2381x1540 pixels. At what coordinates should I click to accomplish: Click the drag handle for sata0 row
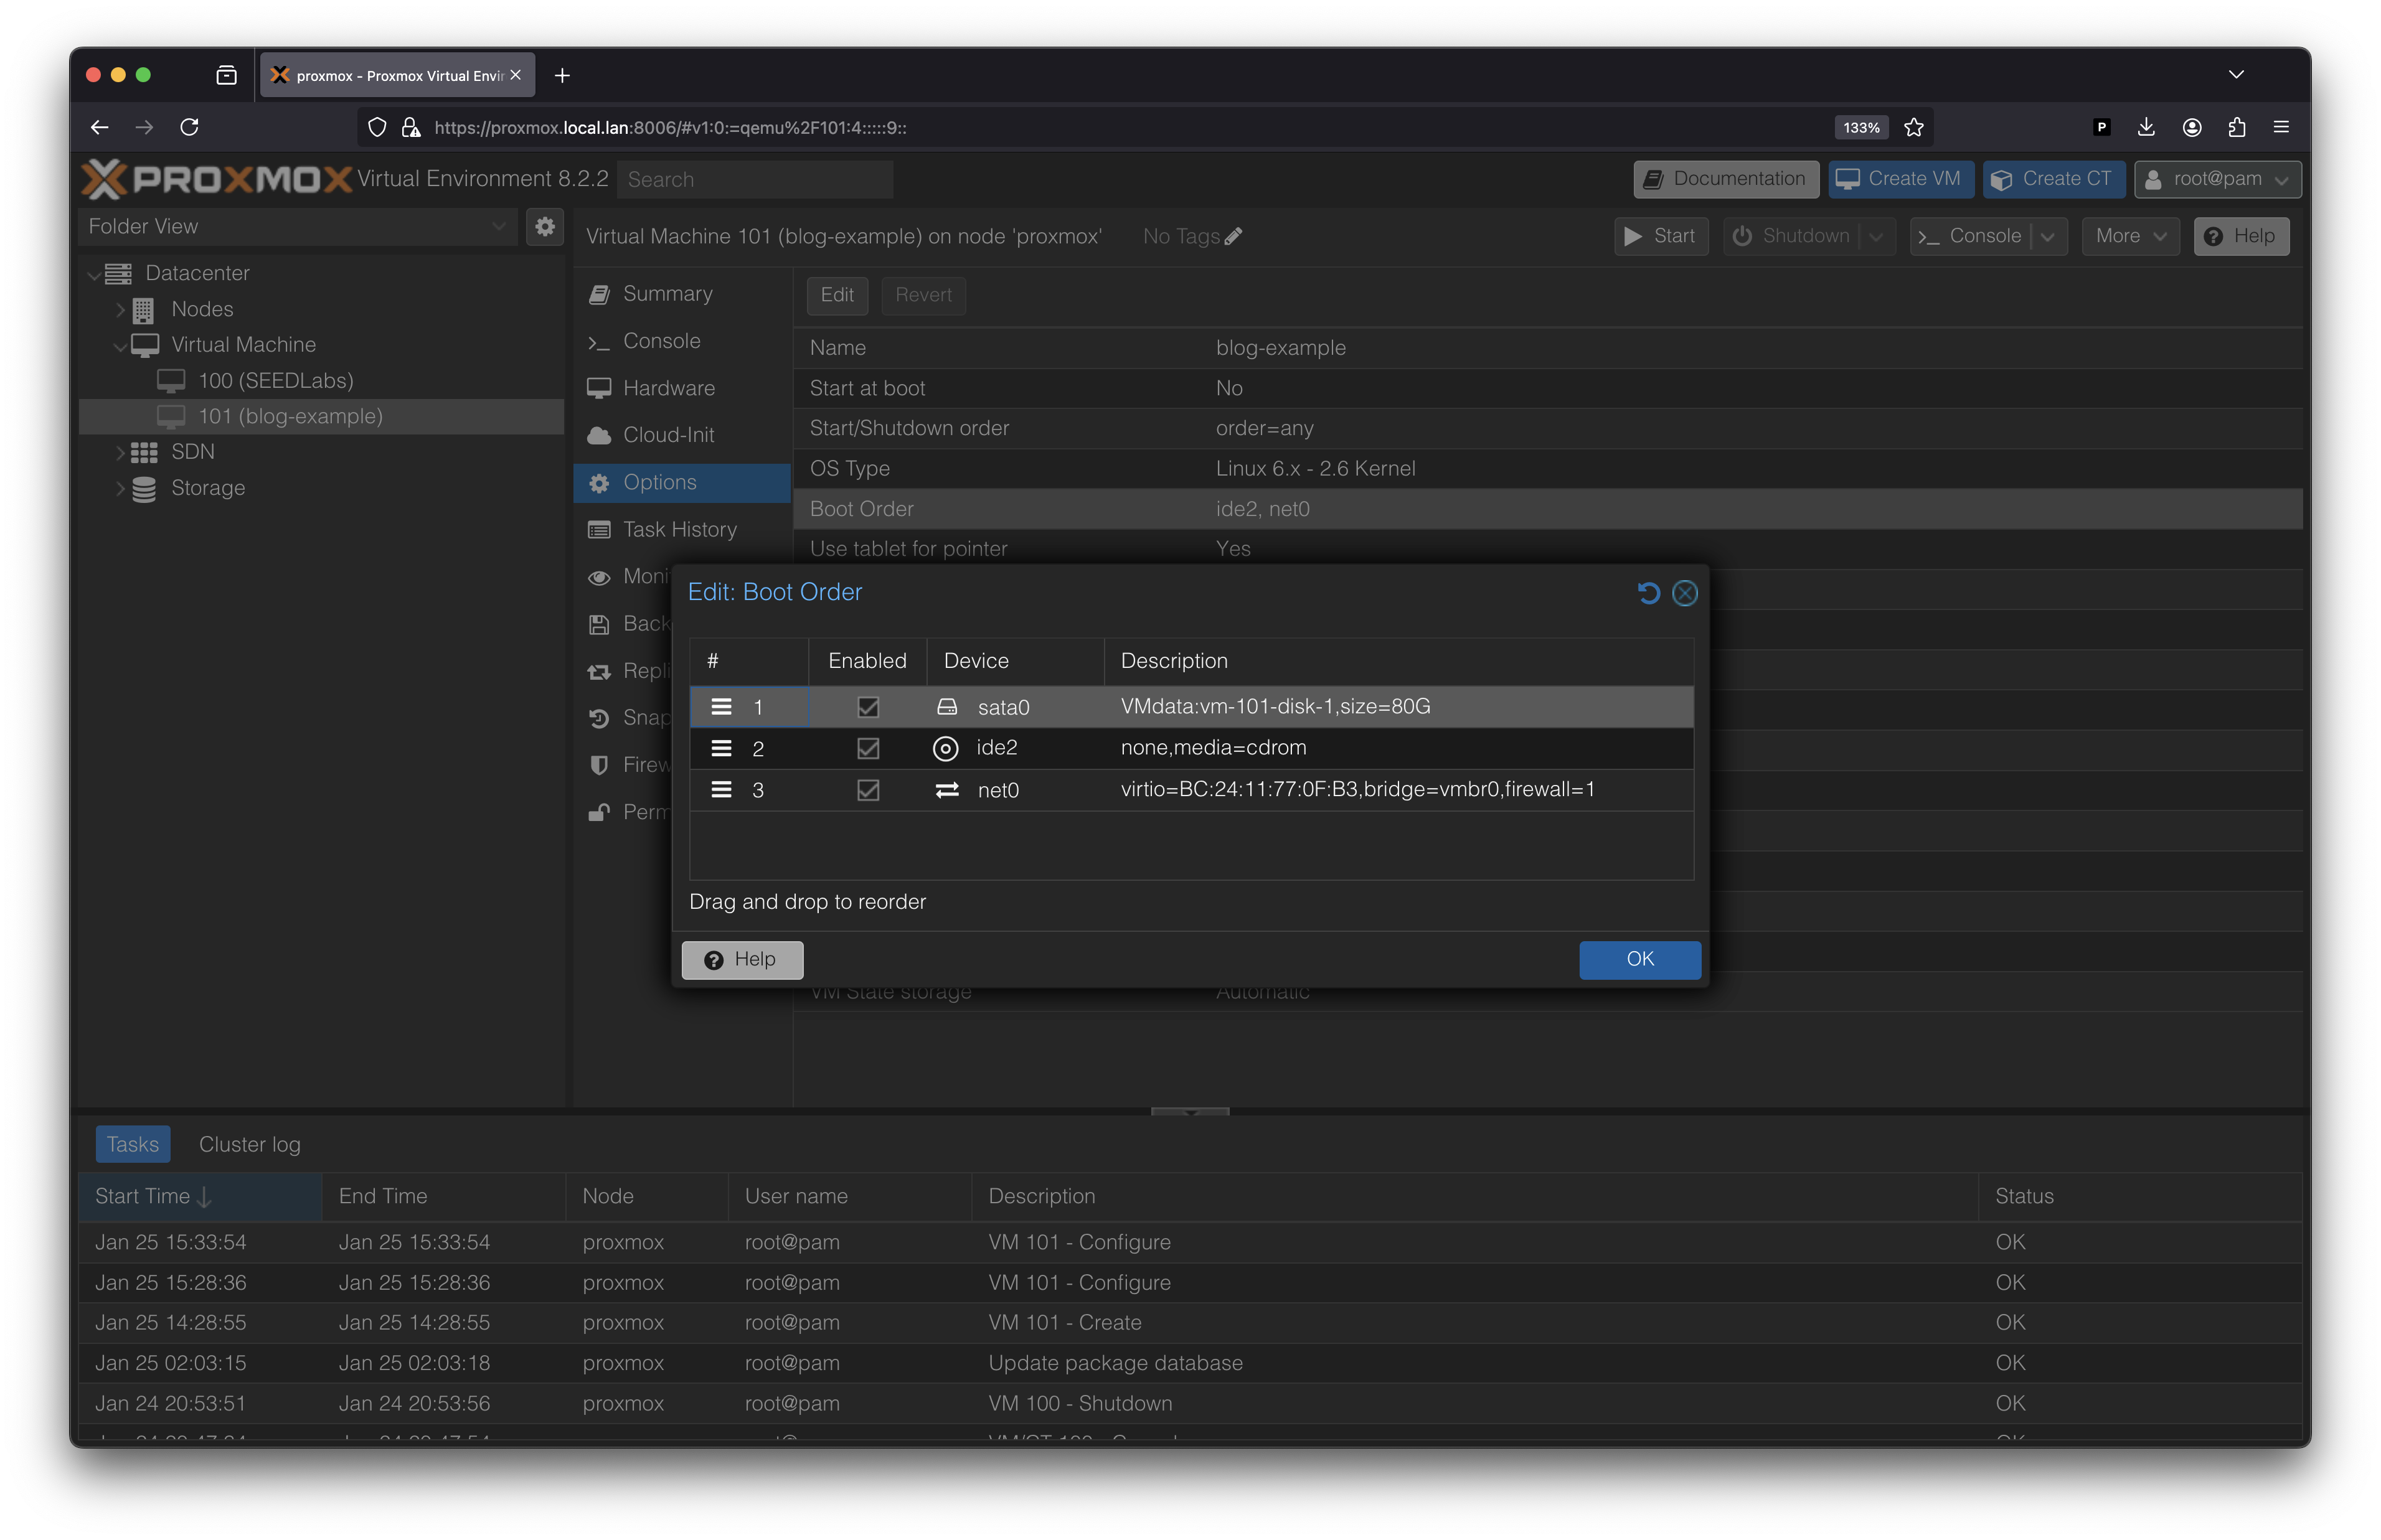click(721, 707)
